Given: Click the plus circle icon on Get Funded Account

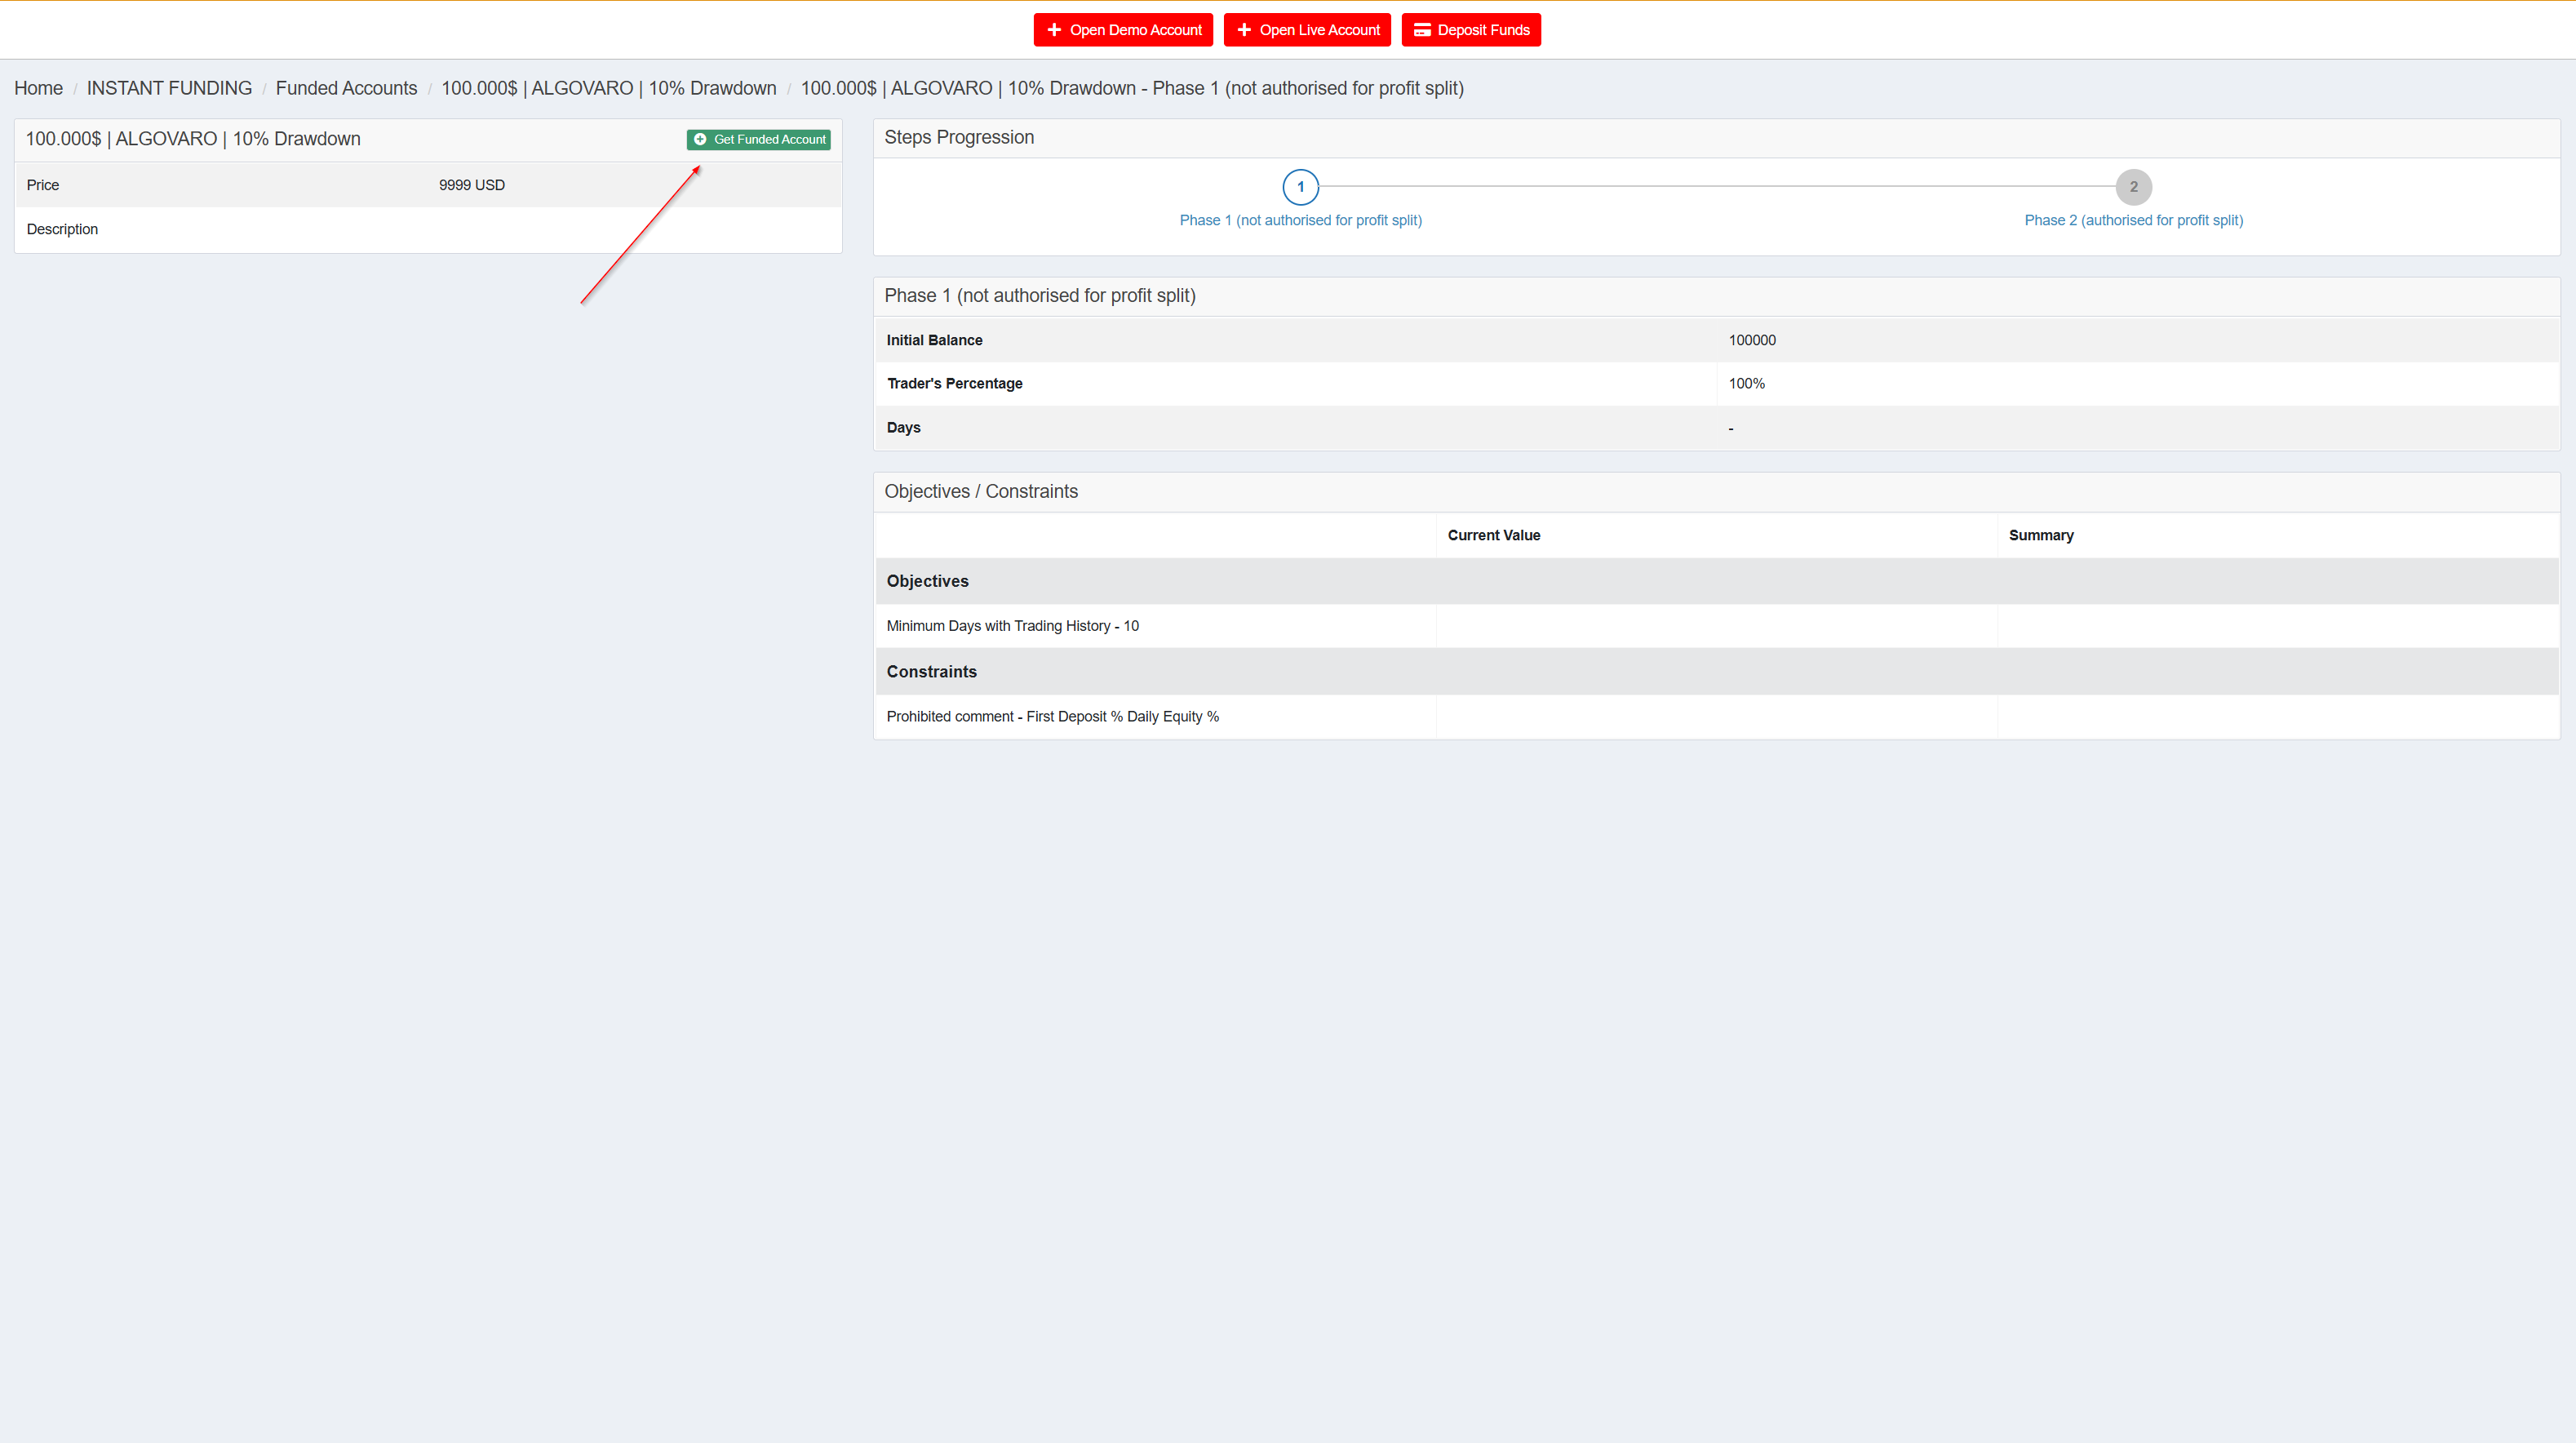Looking at the screenshot, I should point(700,139).
